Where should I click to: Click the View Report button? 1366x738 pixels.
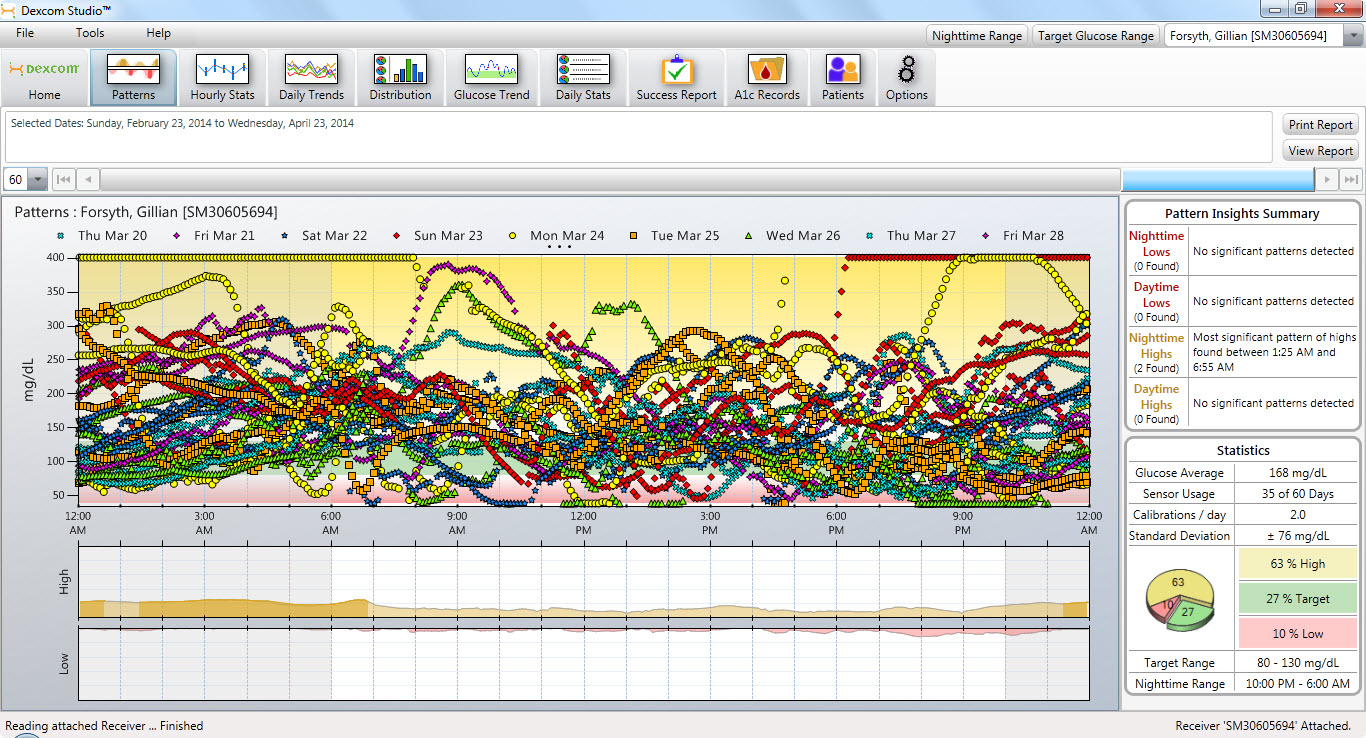click(1320, 151)
